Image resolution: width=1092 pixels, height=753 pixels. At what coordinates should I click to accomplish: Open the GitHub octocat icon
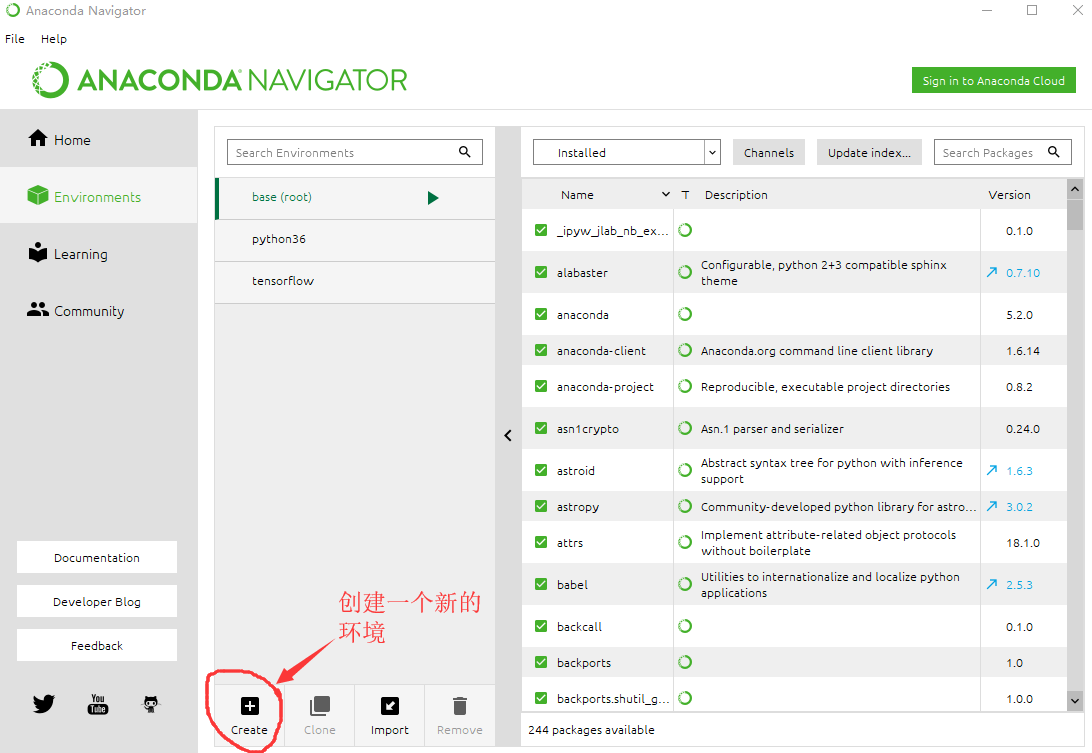pyautogui.click(x=151, y=704)
